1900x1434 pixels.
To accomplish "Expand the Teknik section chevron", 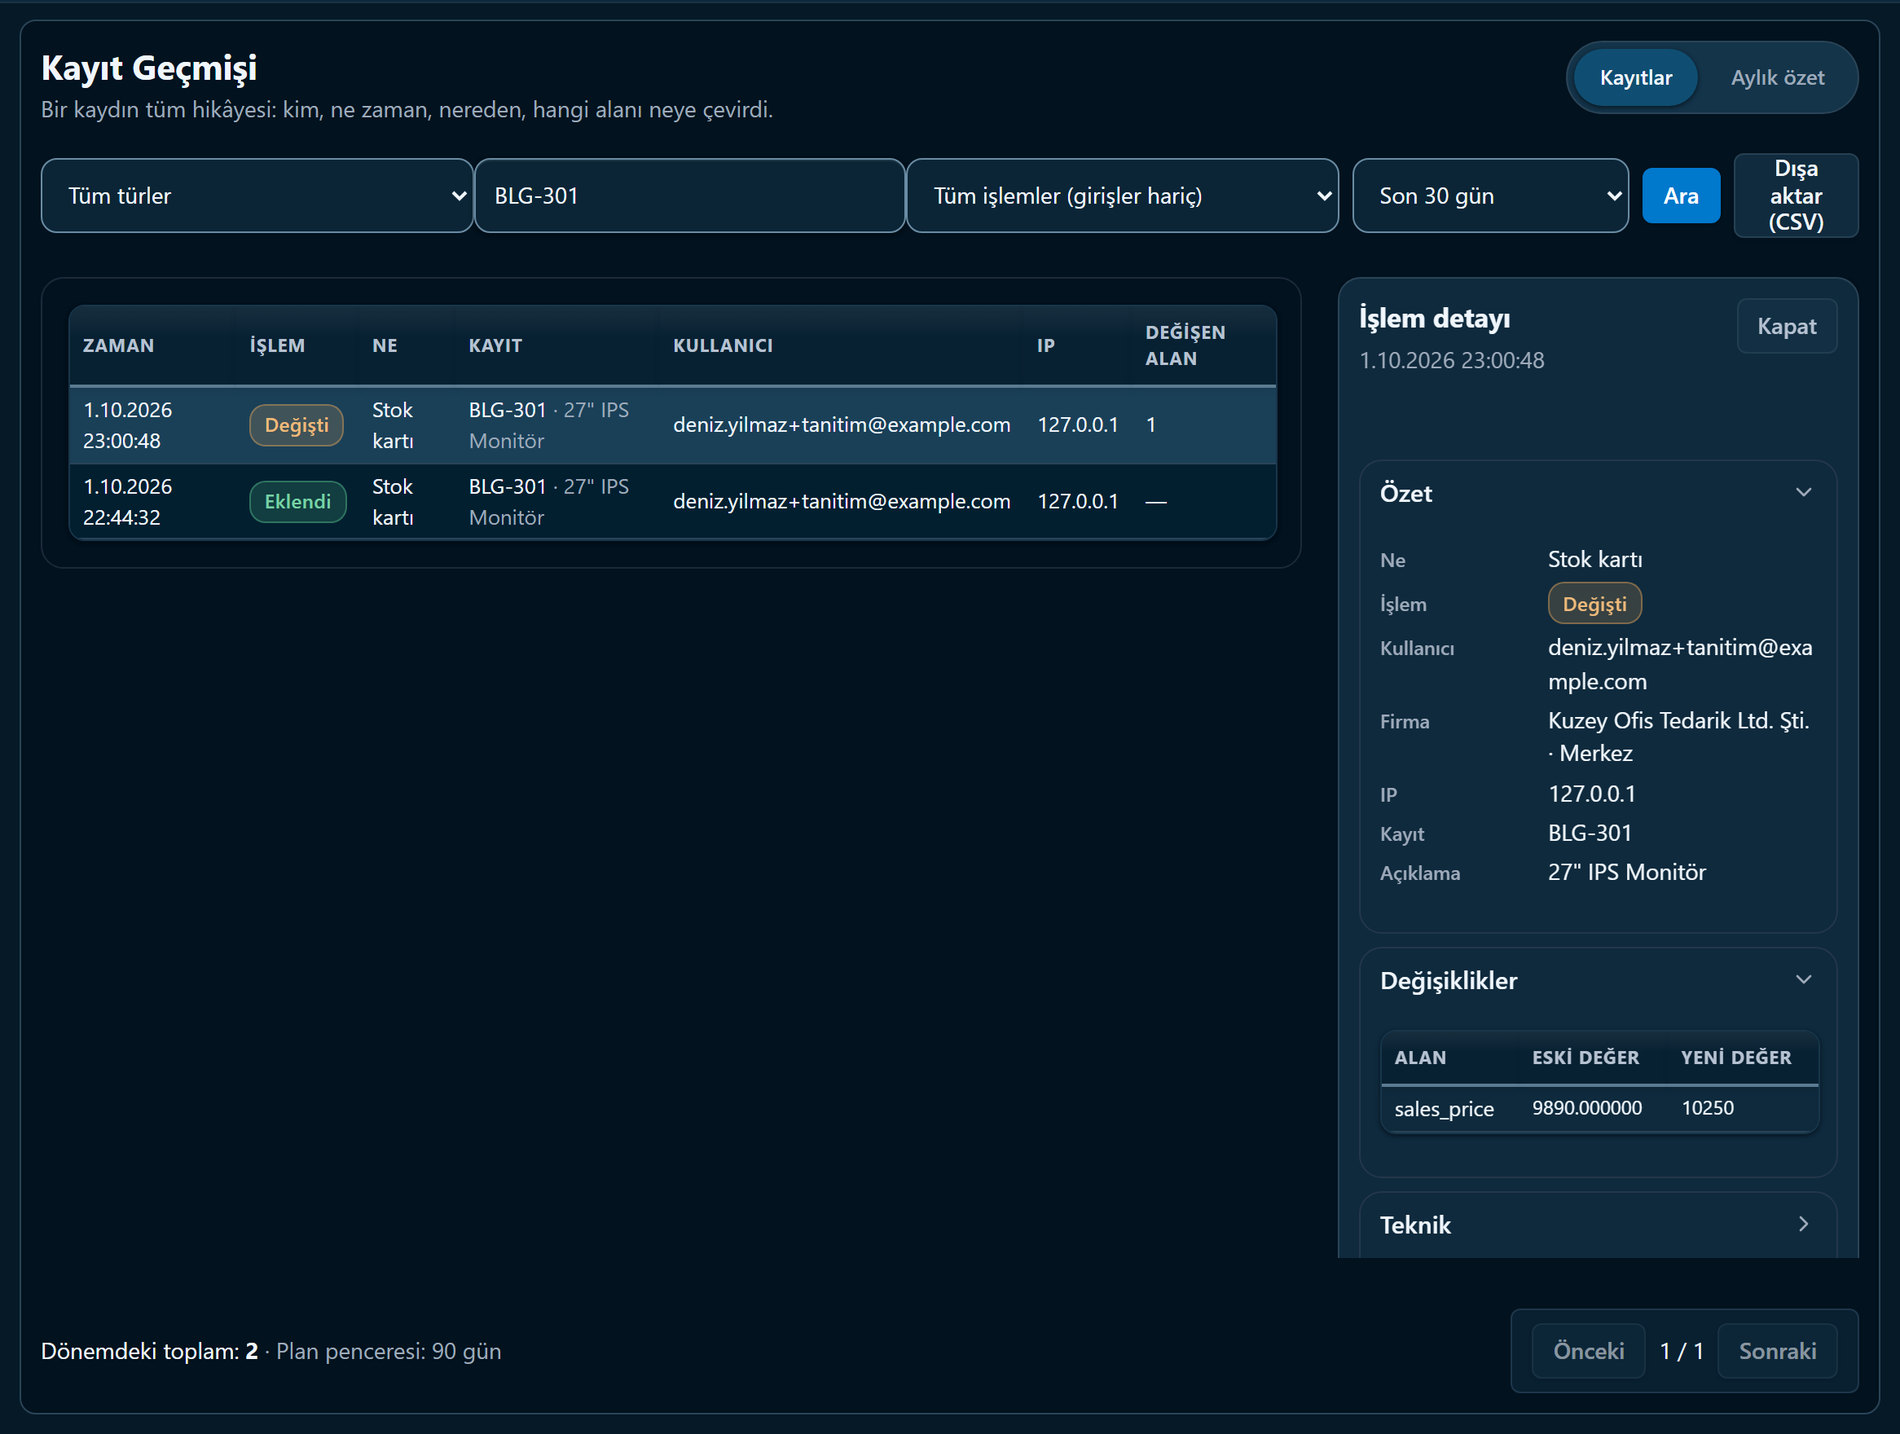I will (1804, 1224).
